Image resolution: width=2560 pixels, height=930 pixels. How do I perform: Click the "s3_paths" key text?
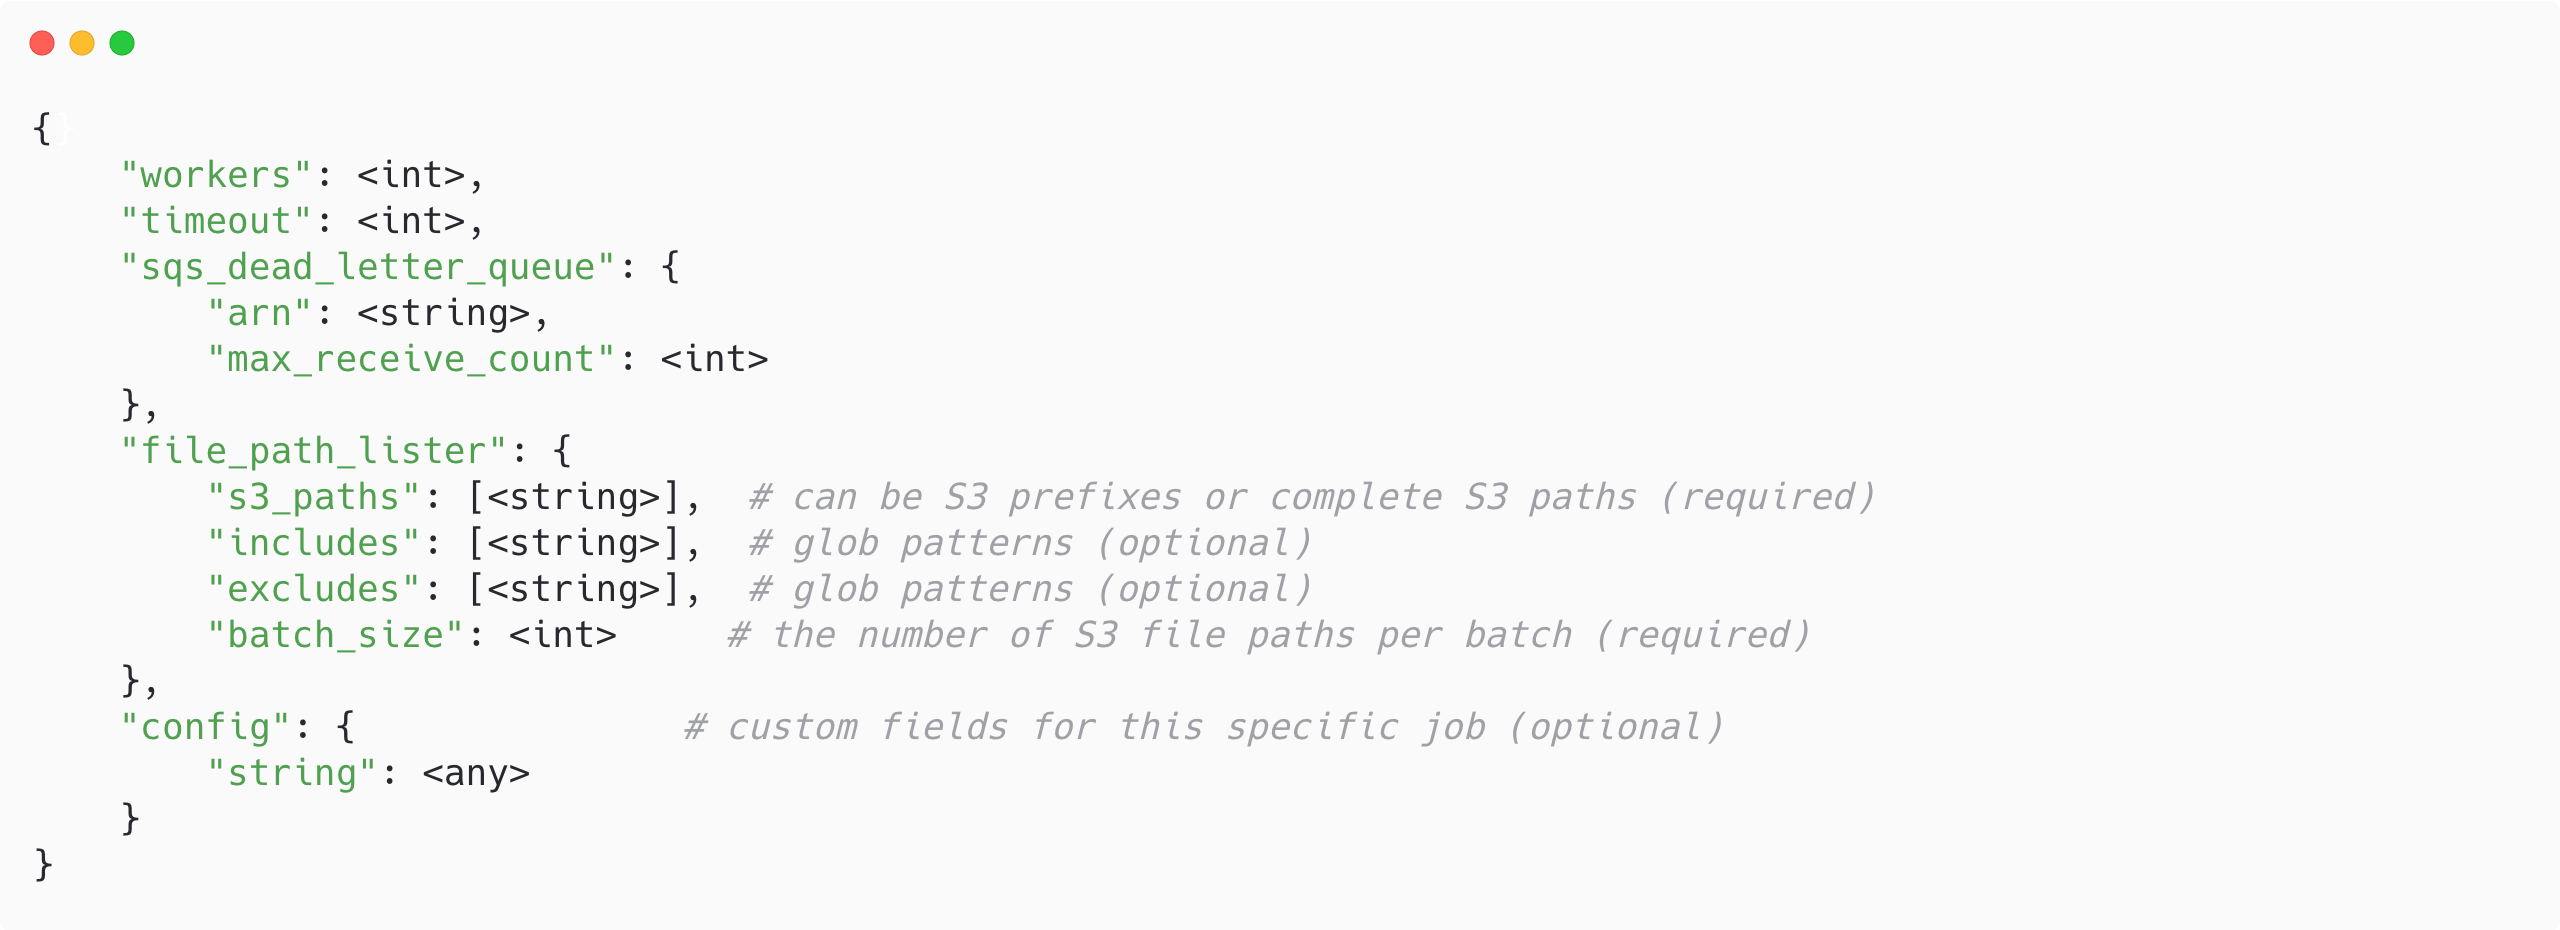pos(313,497)
